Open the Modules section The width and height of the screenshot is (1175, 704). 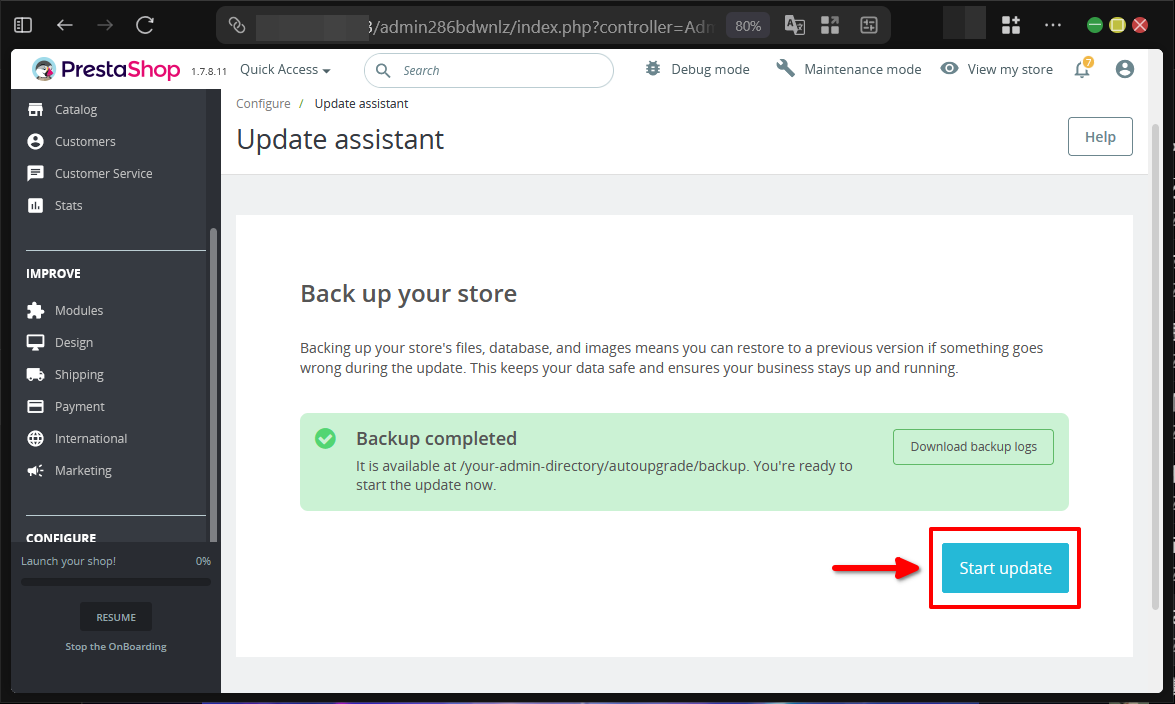tap(78, 310)
